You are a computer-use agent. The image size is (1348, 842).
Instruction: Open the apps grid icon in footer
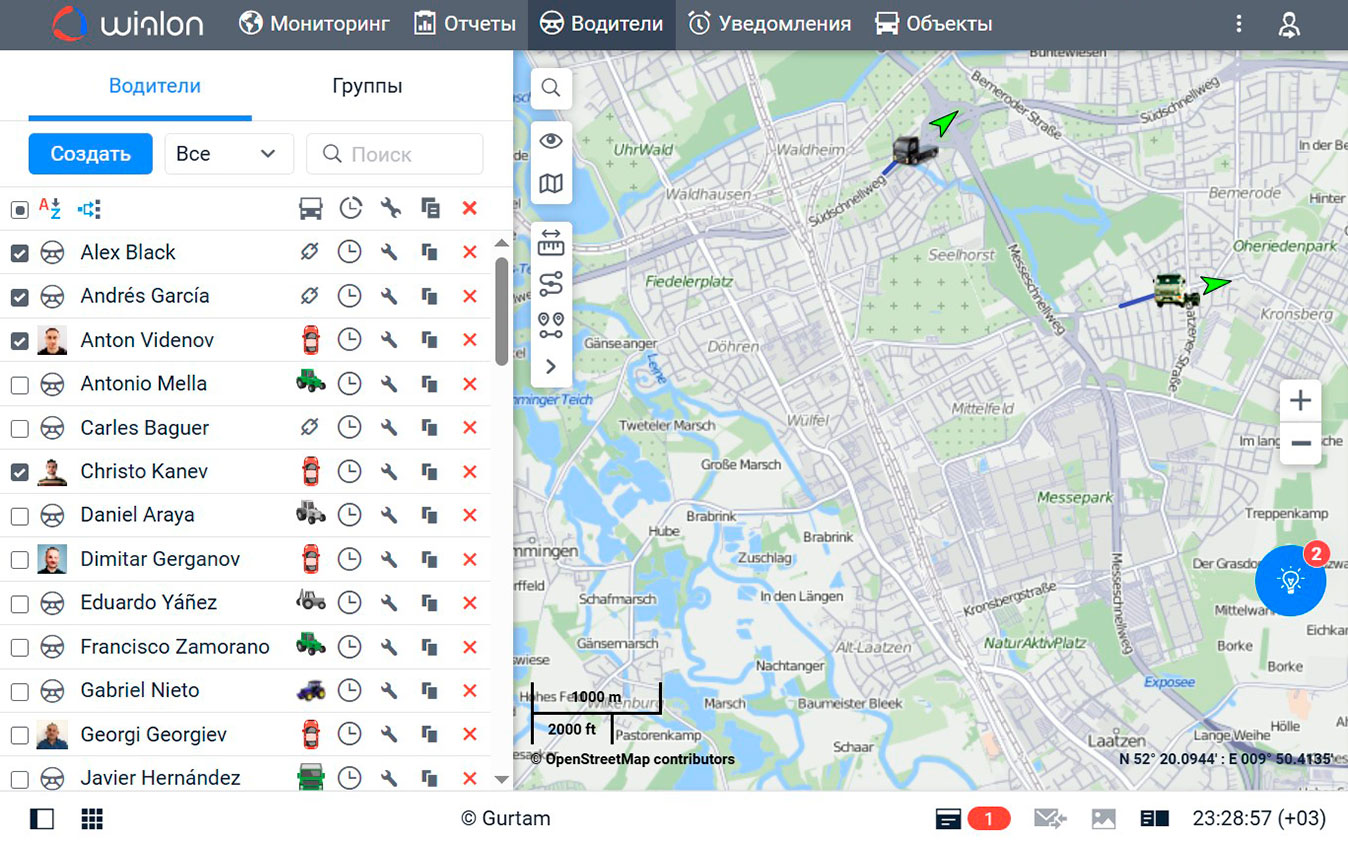pyautogui.click(x=92, y=819)
